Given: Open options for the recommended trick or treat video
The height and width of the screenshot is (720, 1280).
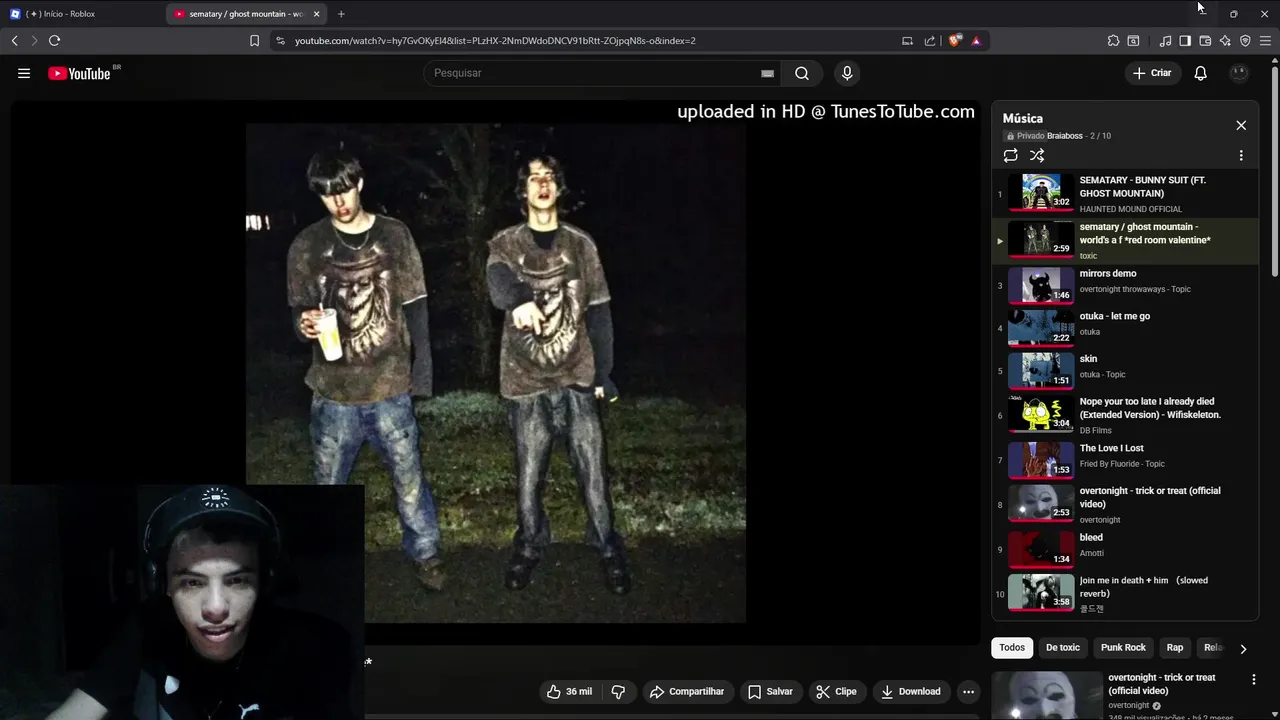Looking at the screenshot, I should click(x=1254, y=680).
